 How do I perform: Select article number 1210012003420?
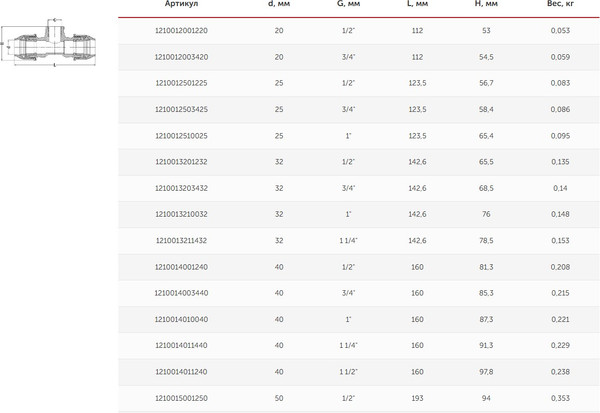(x=181, y=57)
